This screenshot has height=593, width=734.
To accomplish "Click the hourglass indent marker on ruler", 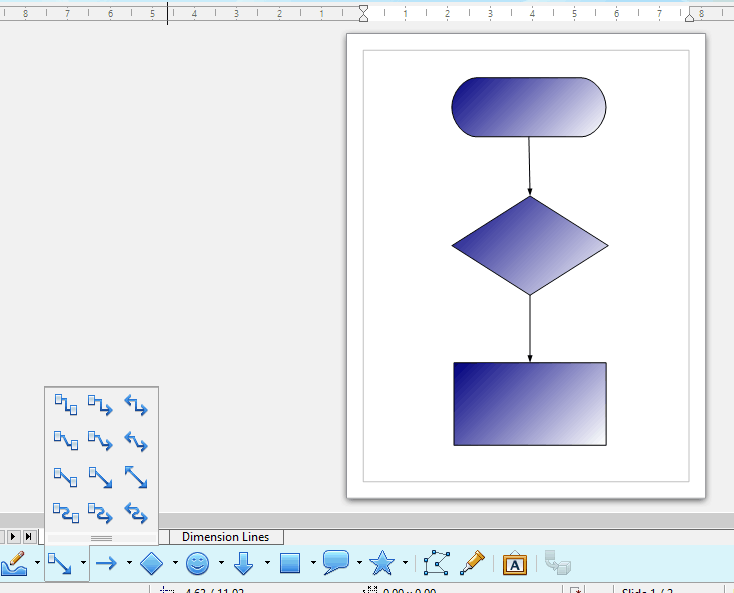I will pyautogui.click(x=363, y=13).
